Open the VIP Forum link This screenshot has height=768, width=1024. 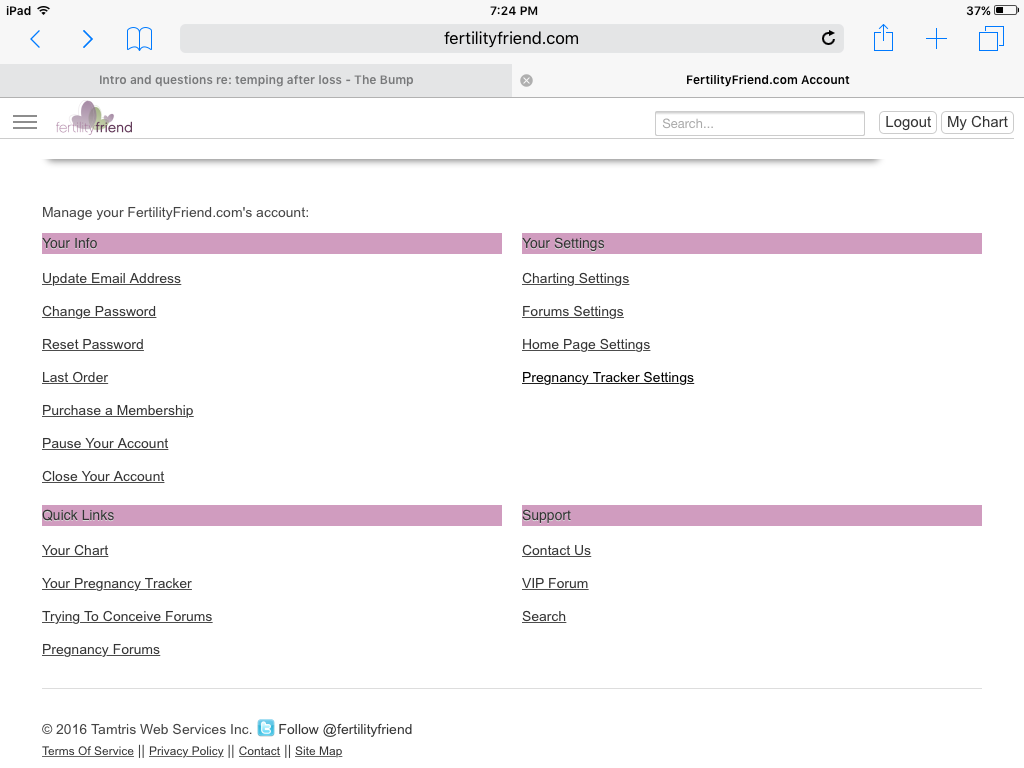click(x=555, y=583)
